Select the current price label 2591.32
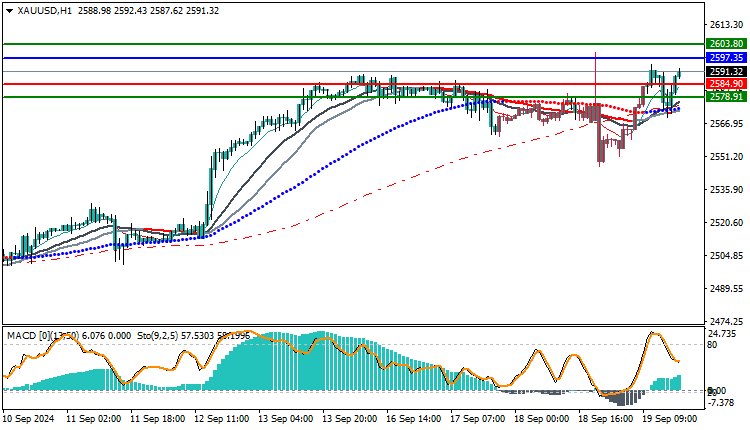This screenshot has width=750, height=430. 726,71
